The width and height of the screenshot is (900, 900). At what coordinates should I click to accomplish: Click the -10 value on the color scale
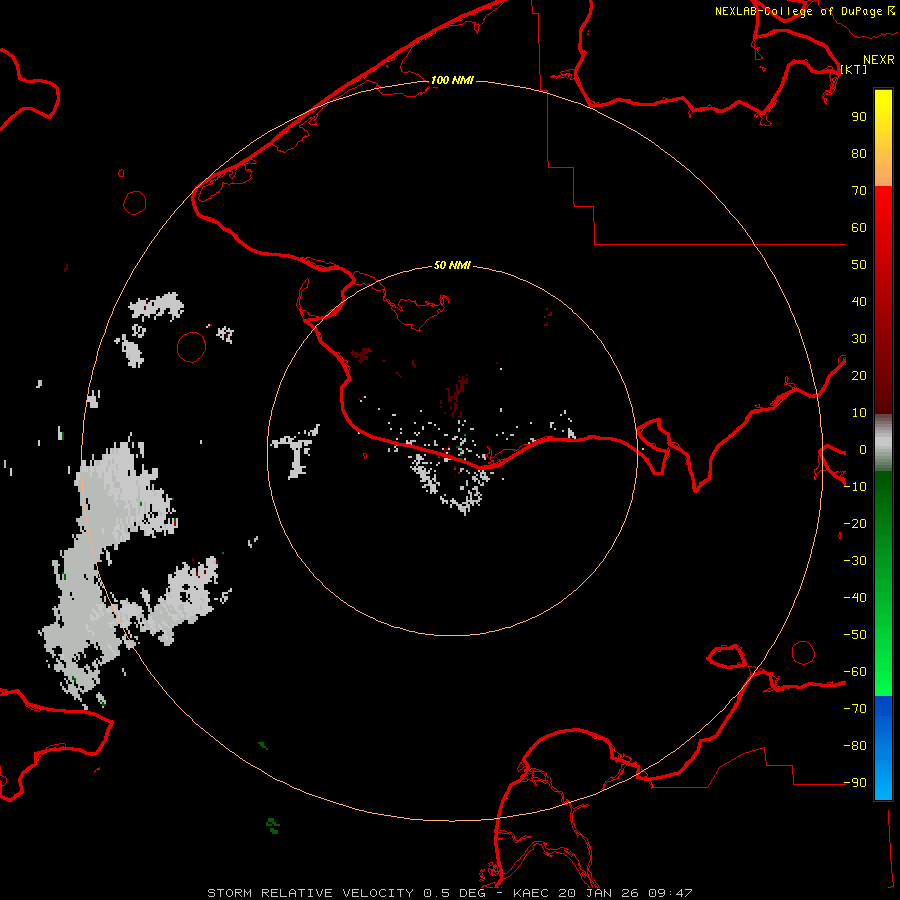[x=855, y=487]
